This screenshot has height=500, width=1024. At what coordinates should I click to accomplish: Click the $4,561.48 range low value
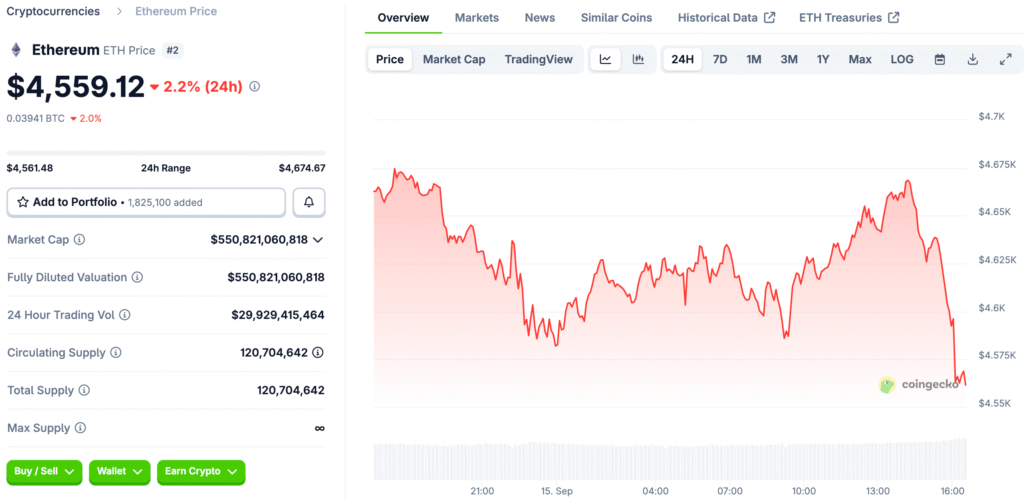[30, 168]
